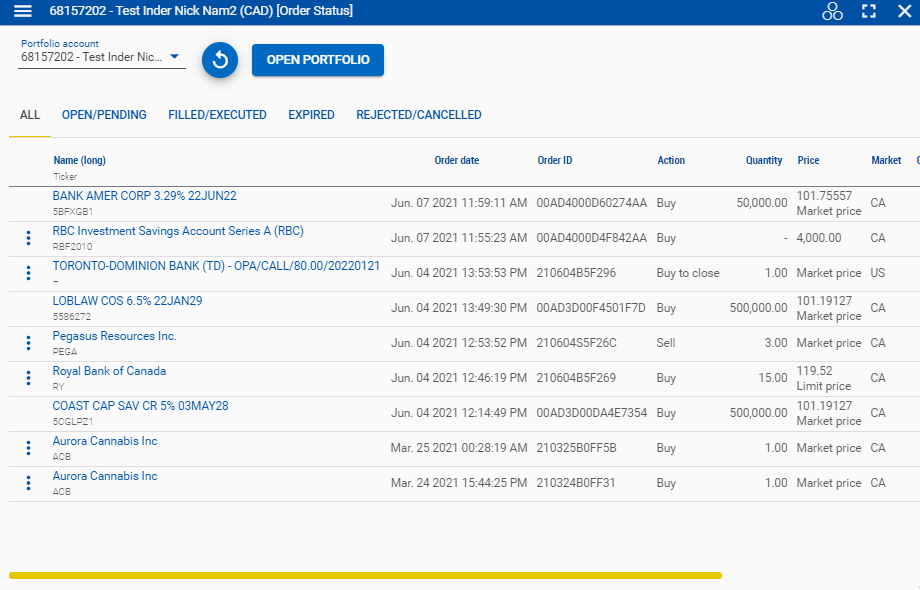
Task: Expand the Portfolio account dropdown
Action: click(x=102, y=57)
